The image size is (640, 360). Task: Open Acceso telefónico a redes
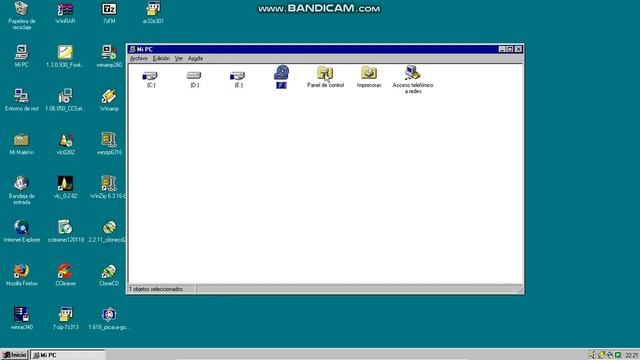412,73
